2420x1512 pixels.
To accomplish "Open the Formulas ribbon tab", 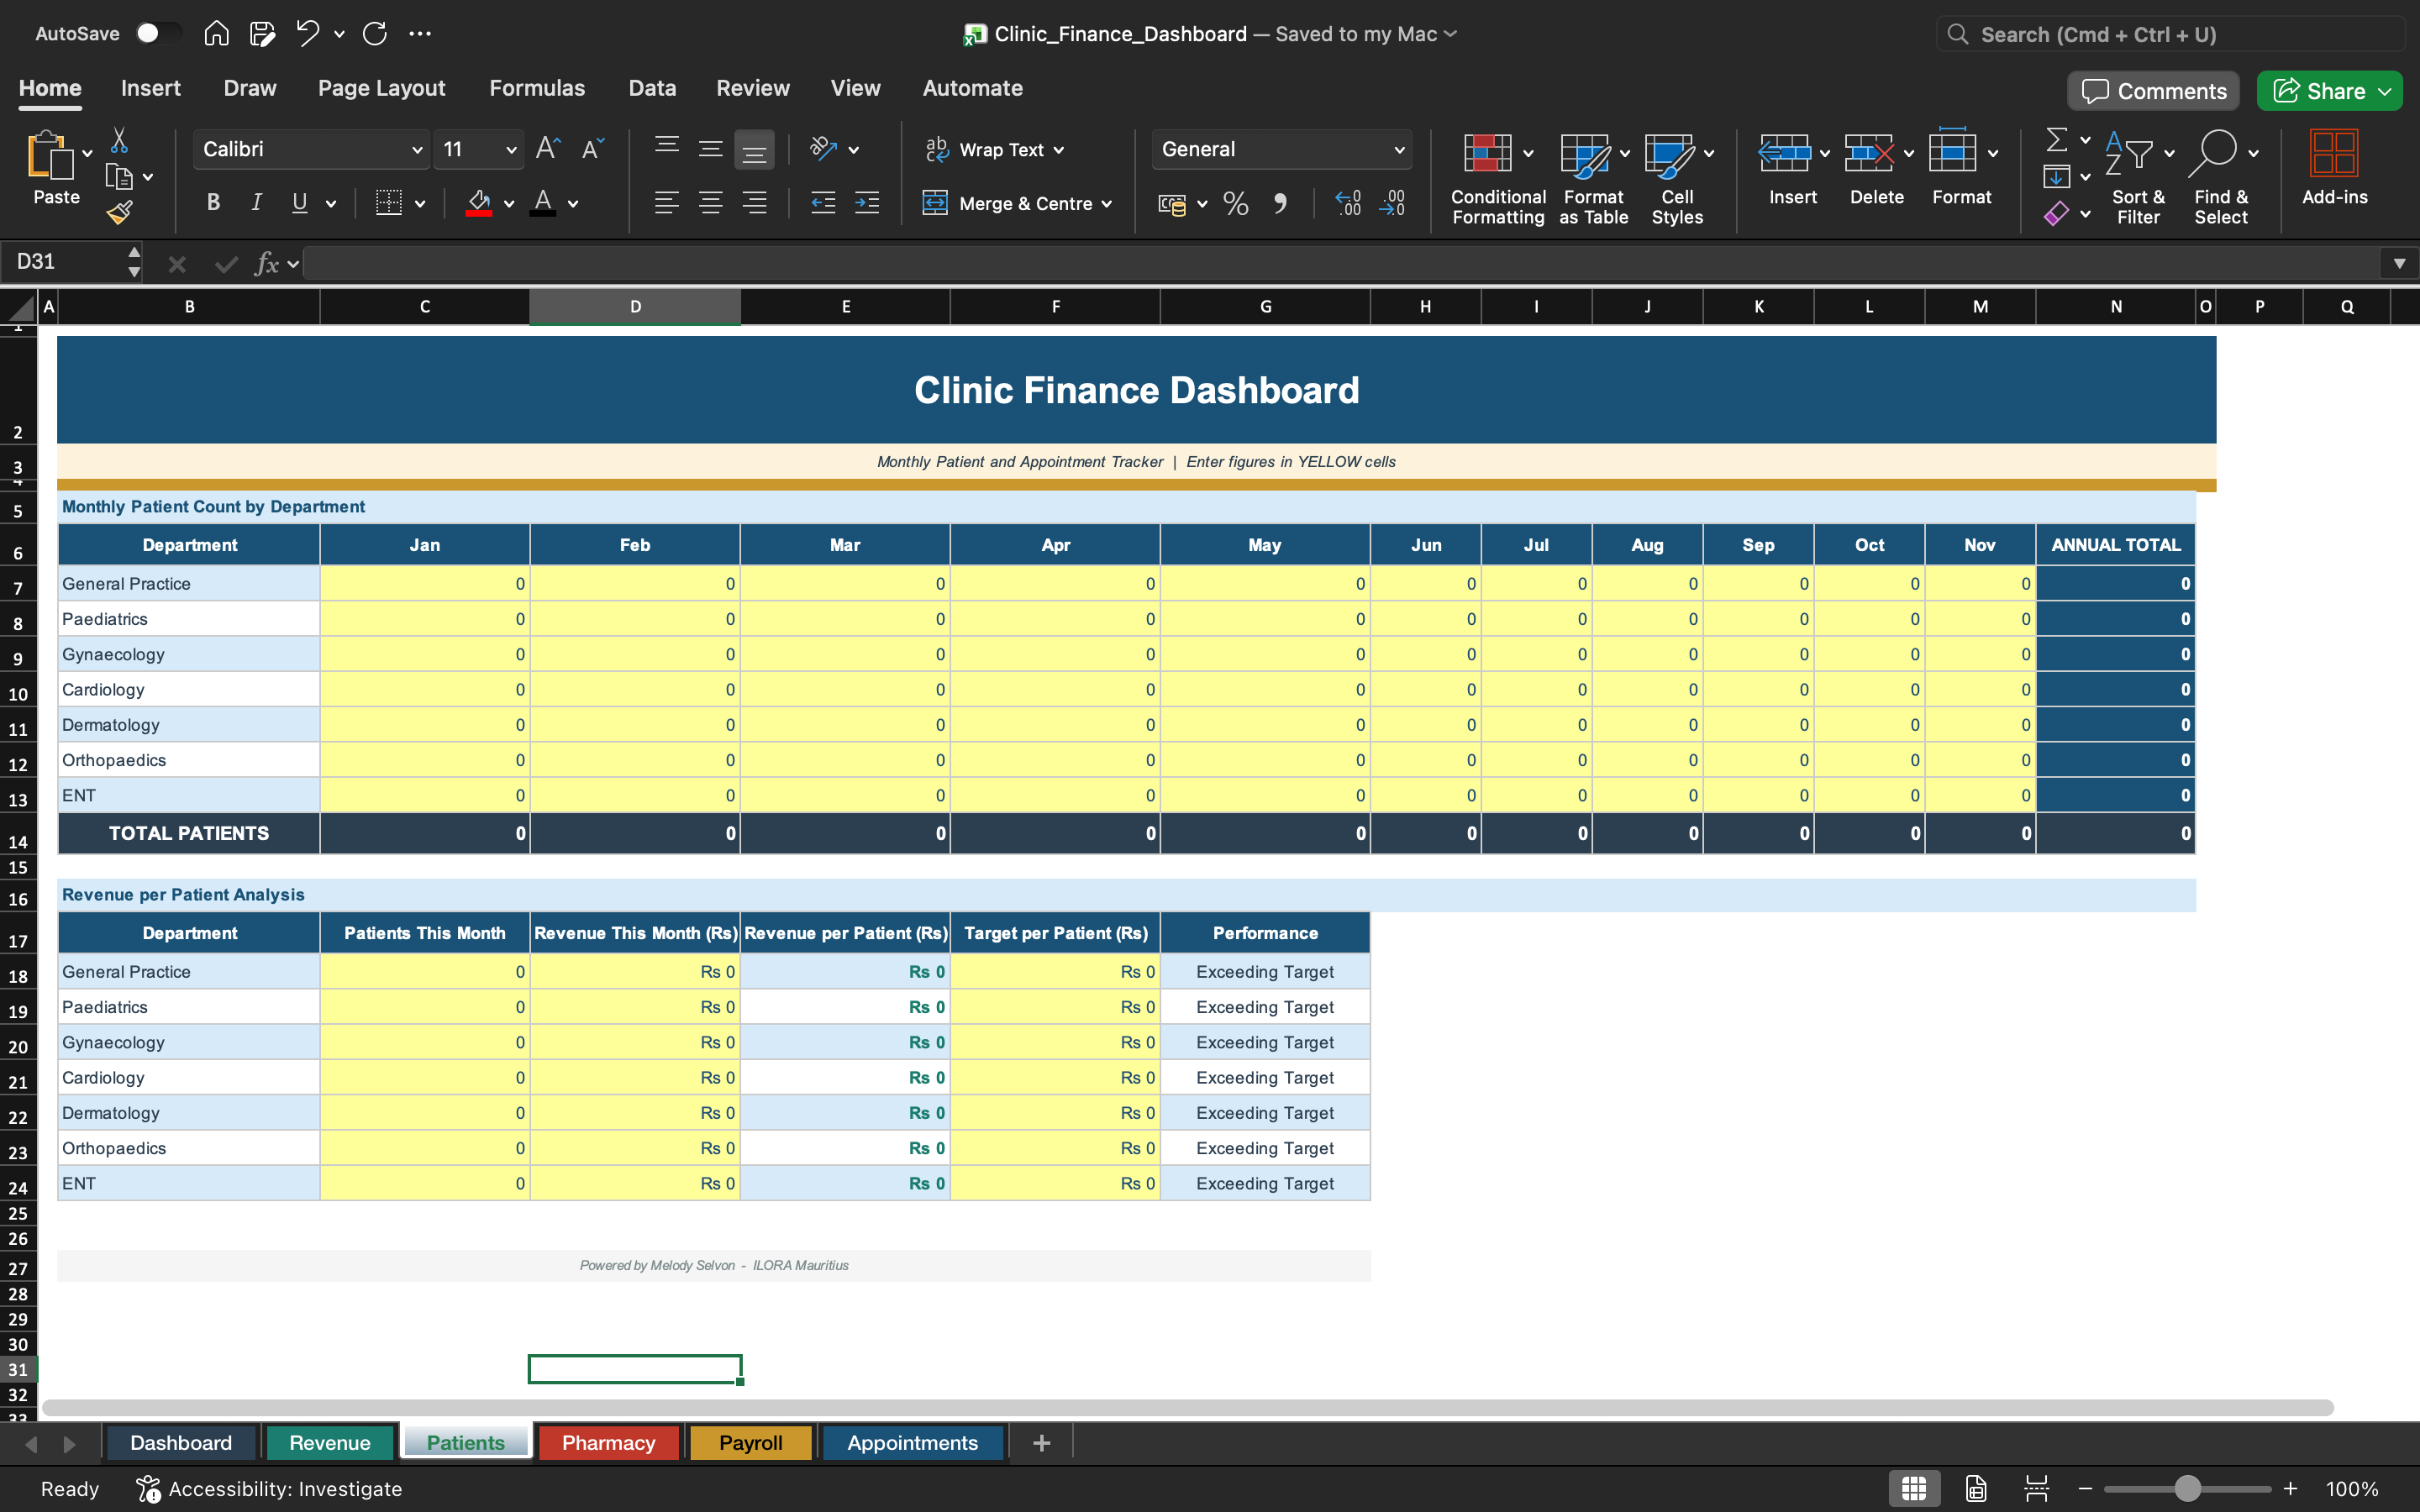I will click(x=537, y=88).
